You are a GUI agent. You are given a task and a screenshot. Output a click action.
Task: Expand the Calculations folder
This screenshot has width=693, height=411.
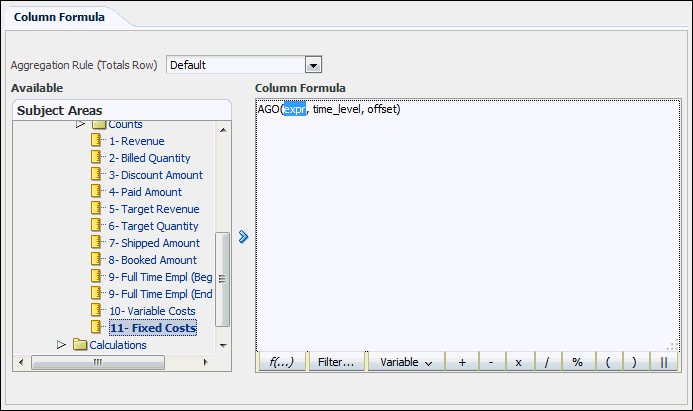(61, 344)
